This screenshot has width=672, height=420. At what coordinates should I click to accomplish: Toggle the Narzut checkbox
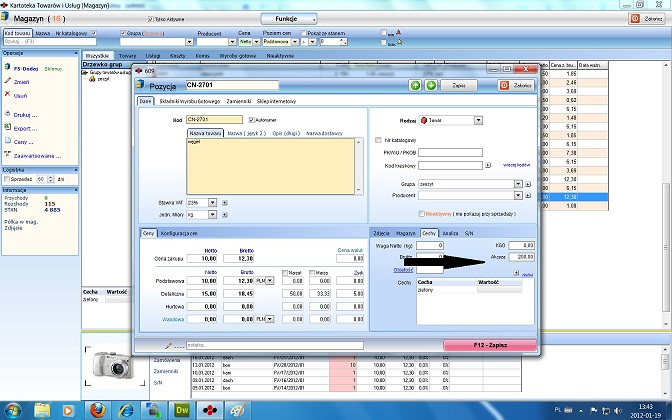[x=285, y=273]
